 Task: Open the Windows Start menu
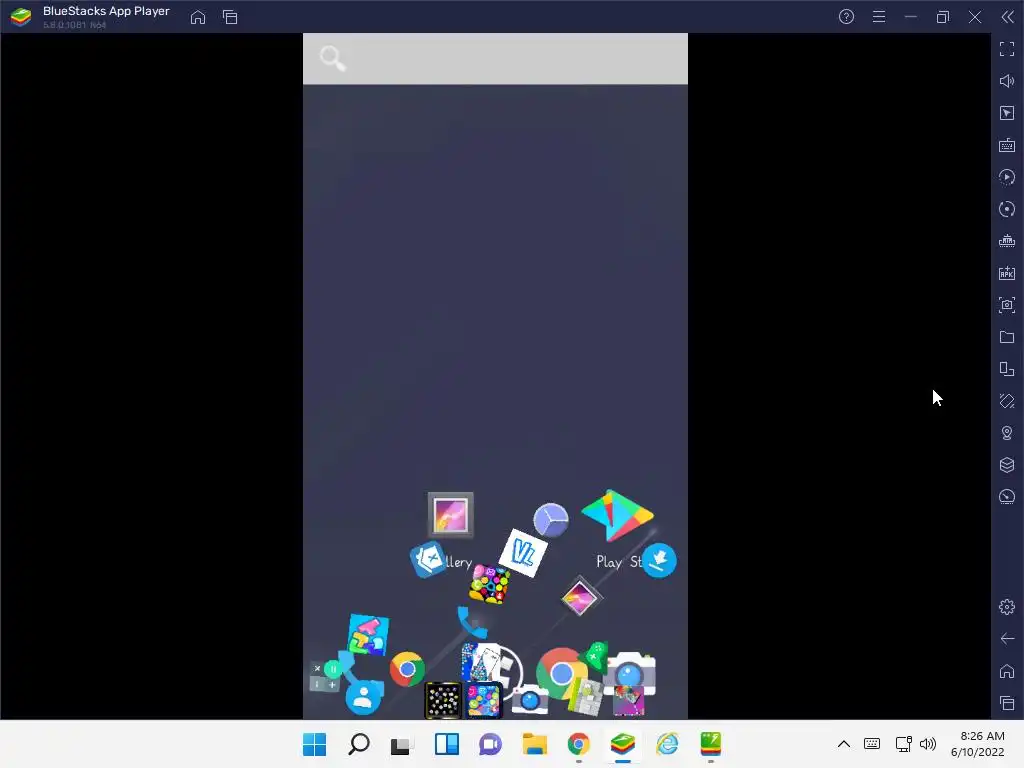tap(314, 744)
